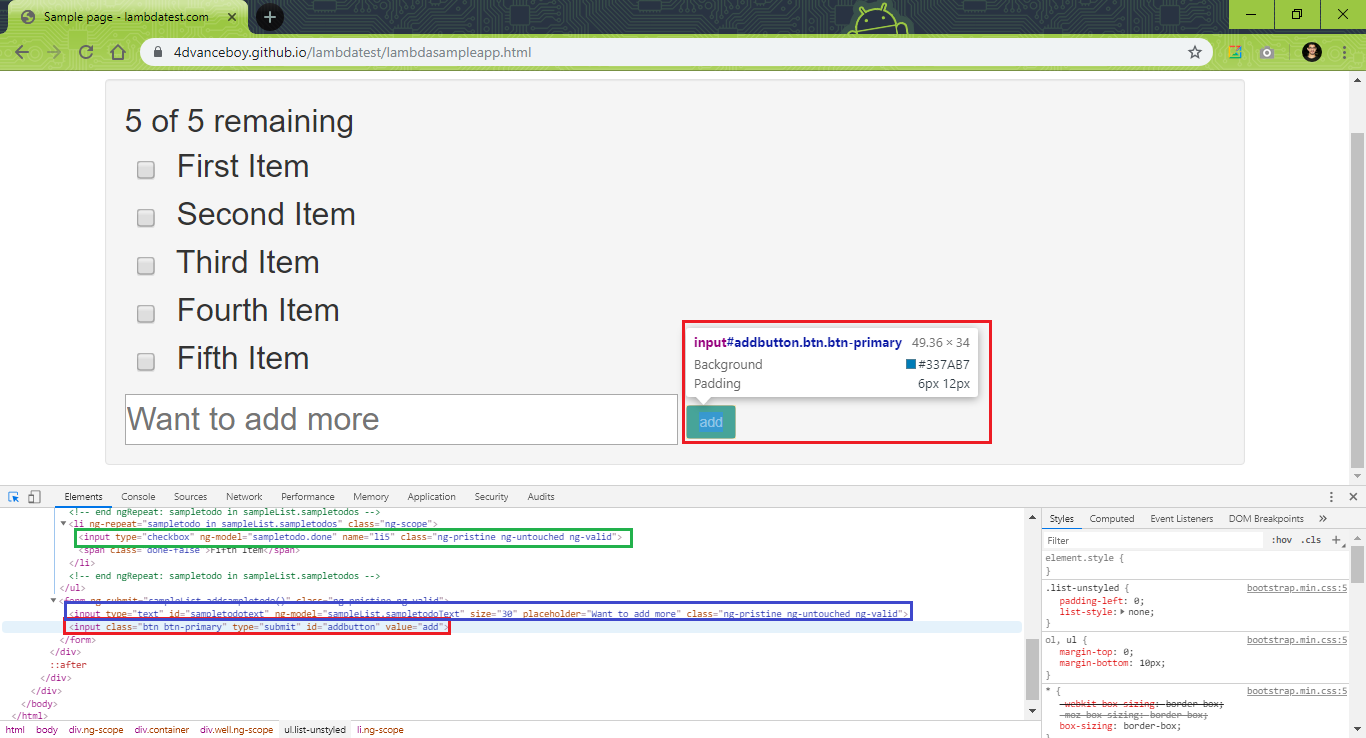
Task: Open a new browser tab
Action: tap(270, 17)
